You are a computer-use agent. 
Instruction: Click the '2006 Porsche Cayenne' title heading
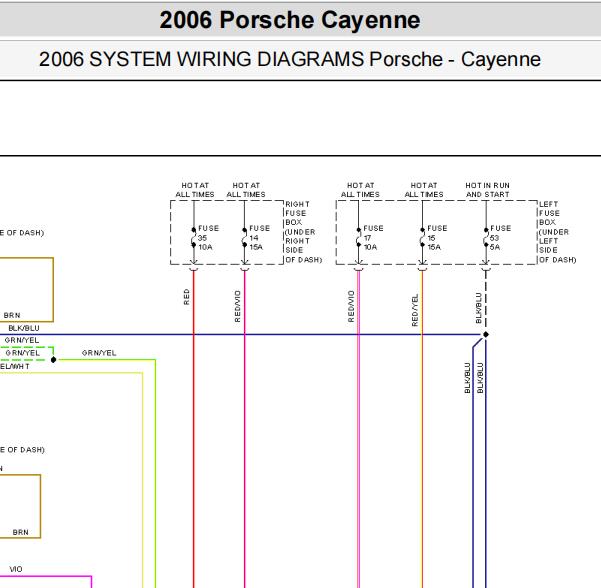pos(290,20)
